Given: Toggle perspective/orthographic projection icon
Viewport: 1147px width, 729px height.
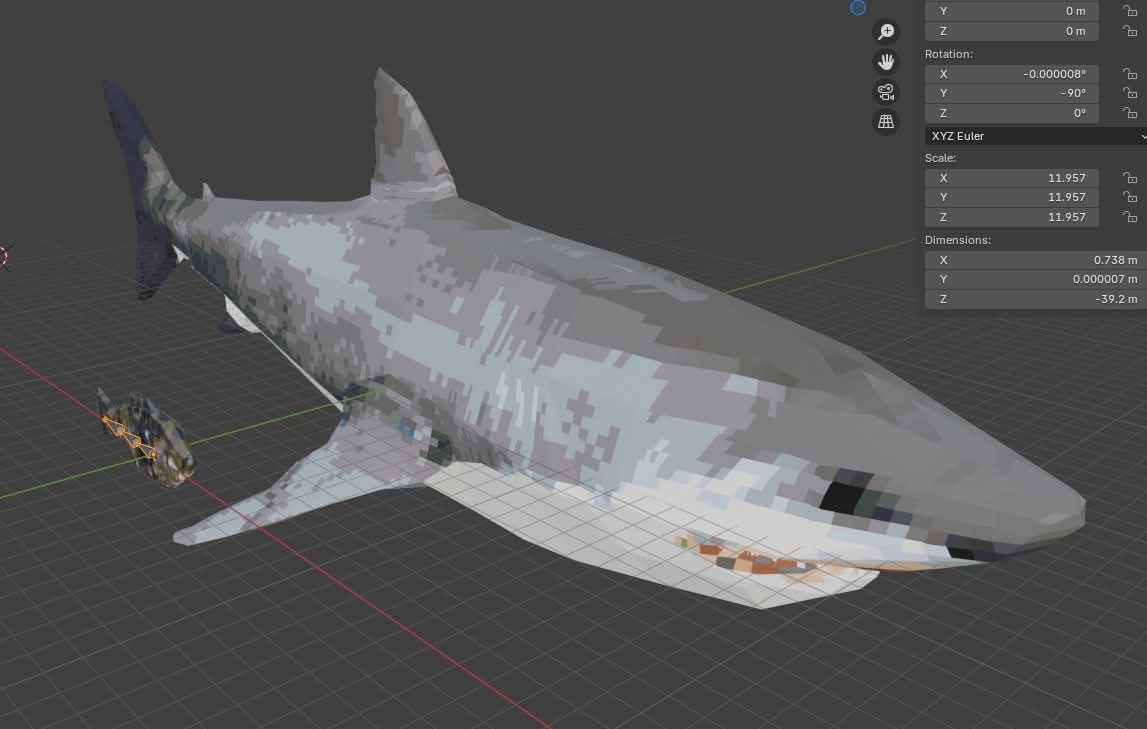Looking at the screenshot, I should [886, 121].
